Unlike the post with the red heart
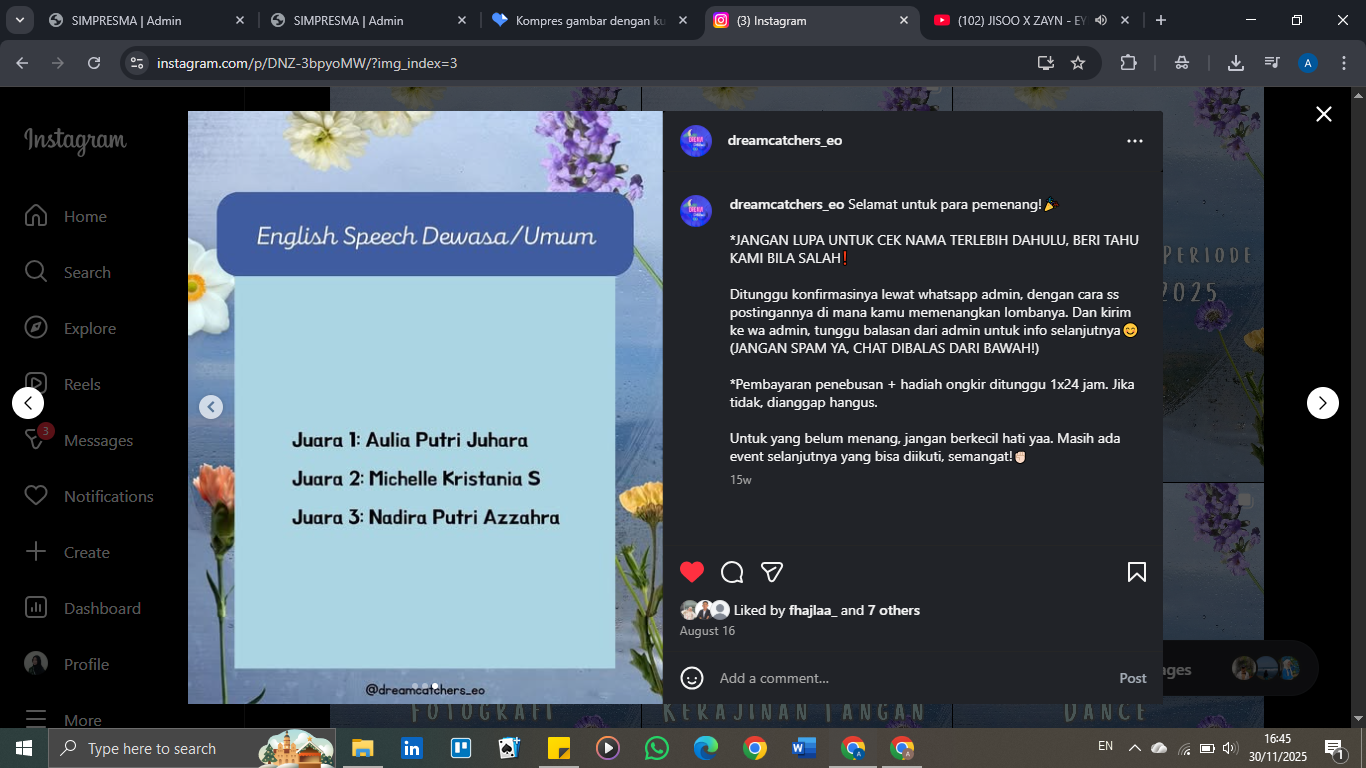This screenshot has width=1366, height=768. (x=692, y=572)
